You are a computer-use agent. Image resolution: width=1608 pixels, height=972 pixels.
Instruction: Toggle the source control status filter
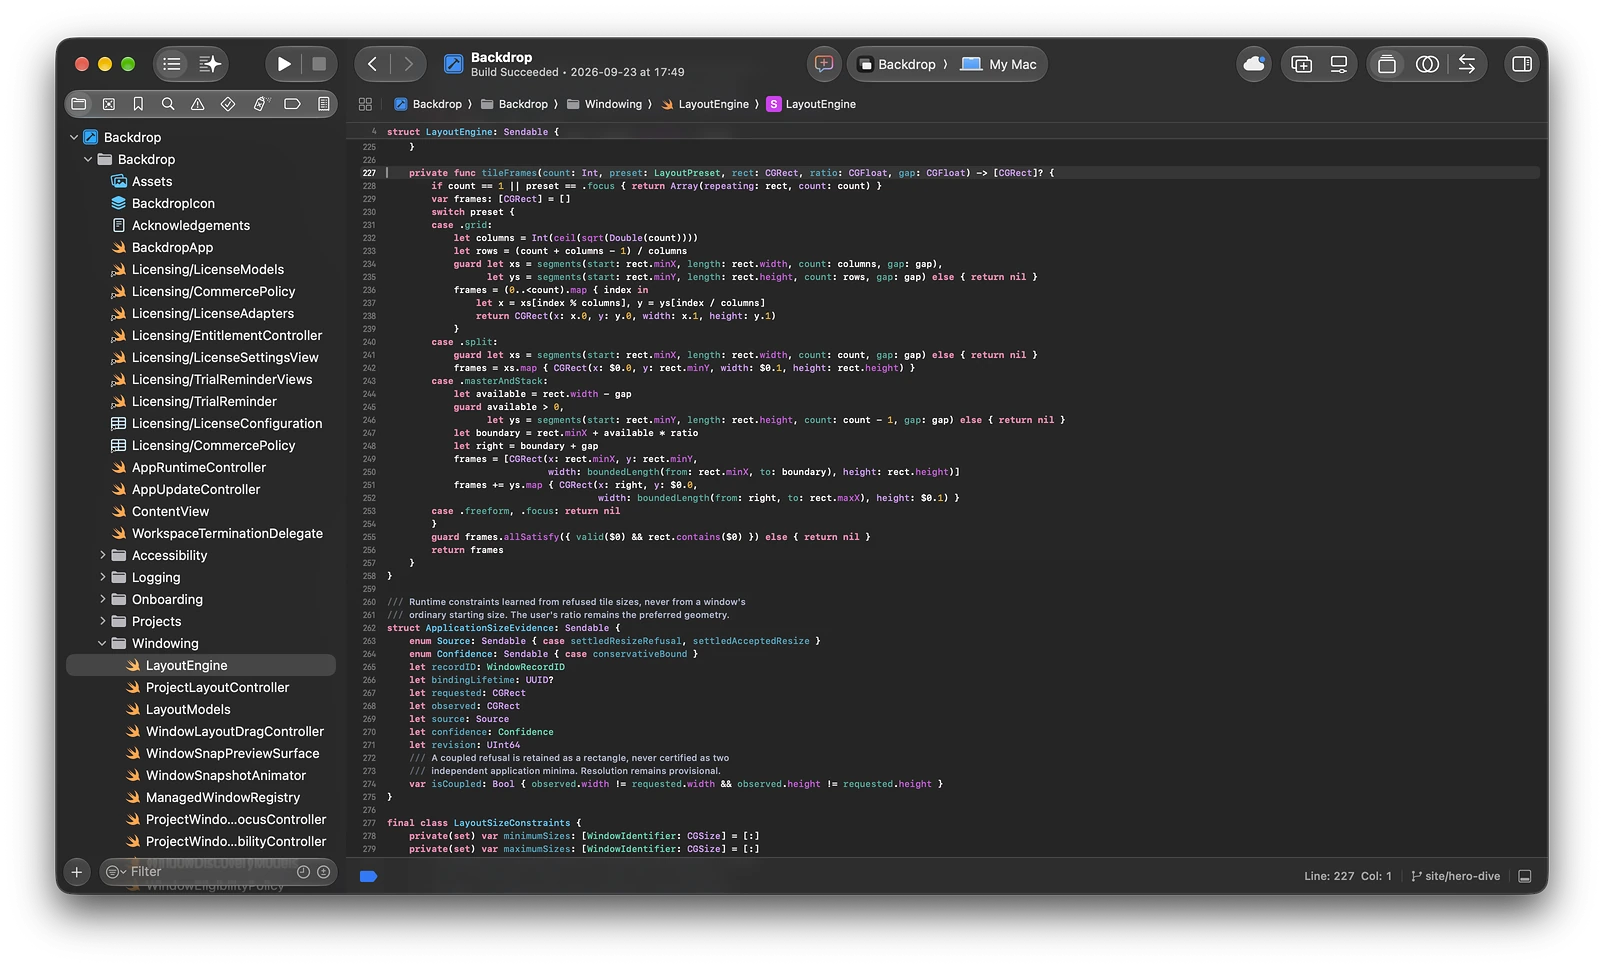point(323,872)
